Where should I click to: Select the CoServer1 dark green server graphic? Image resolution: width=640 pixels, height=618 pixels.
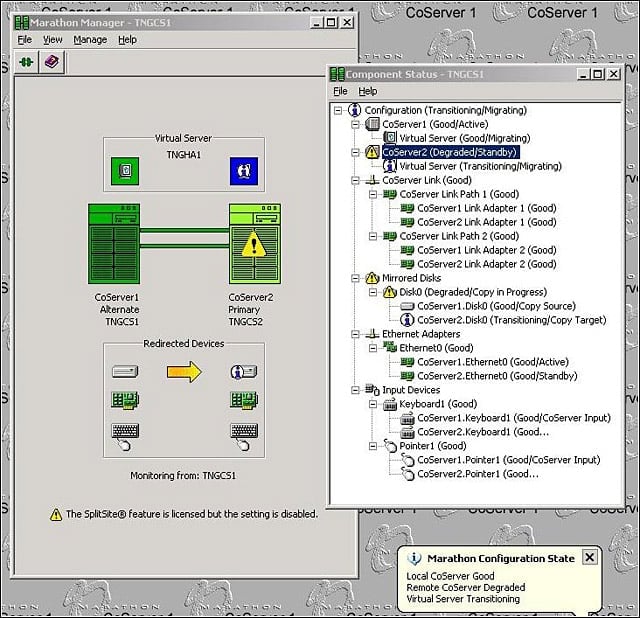114,244
